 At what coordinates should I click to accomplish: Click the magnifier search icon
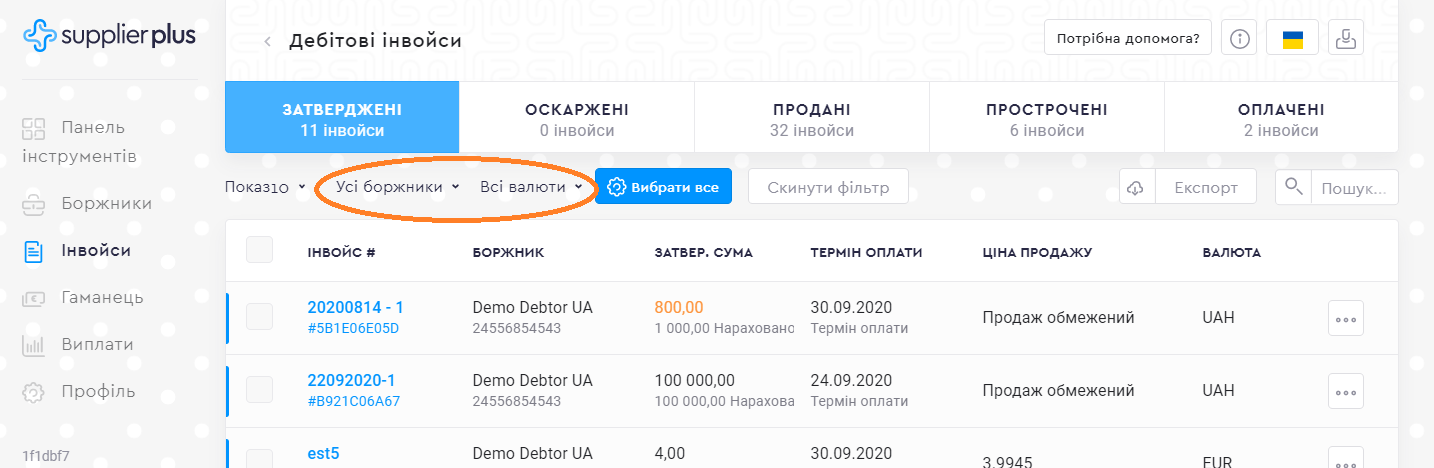point(1294,187)
